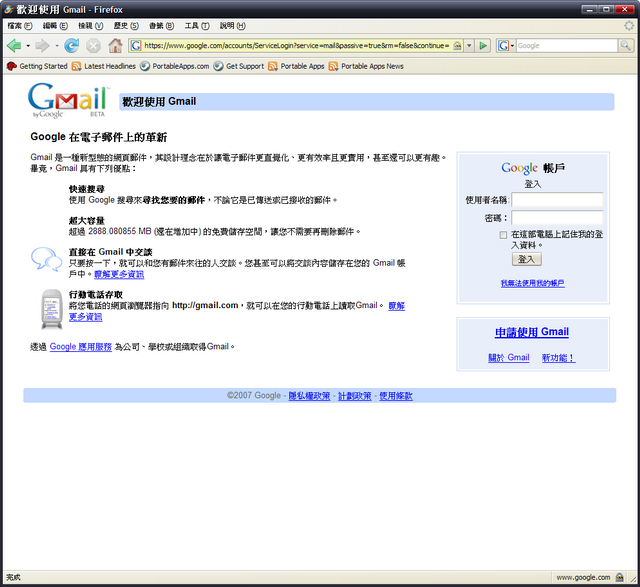640x587 pixels.
Task: Go to the Home page icon
Action: click(x=116, y=45)
